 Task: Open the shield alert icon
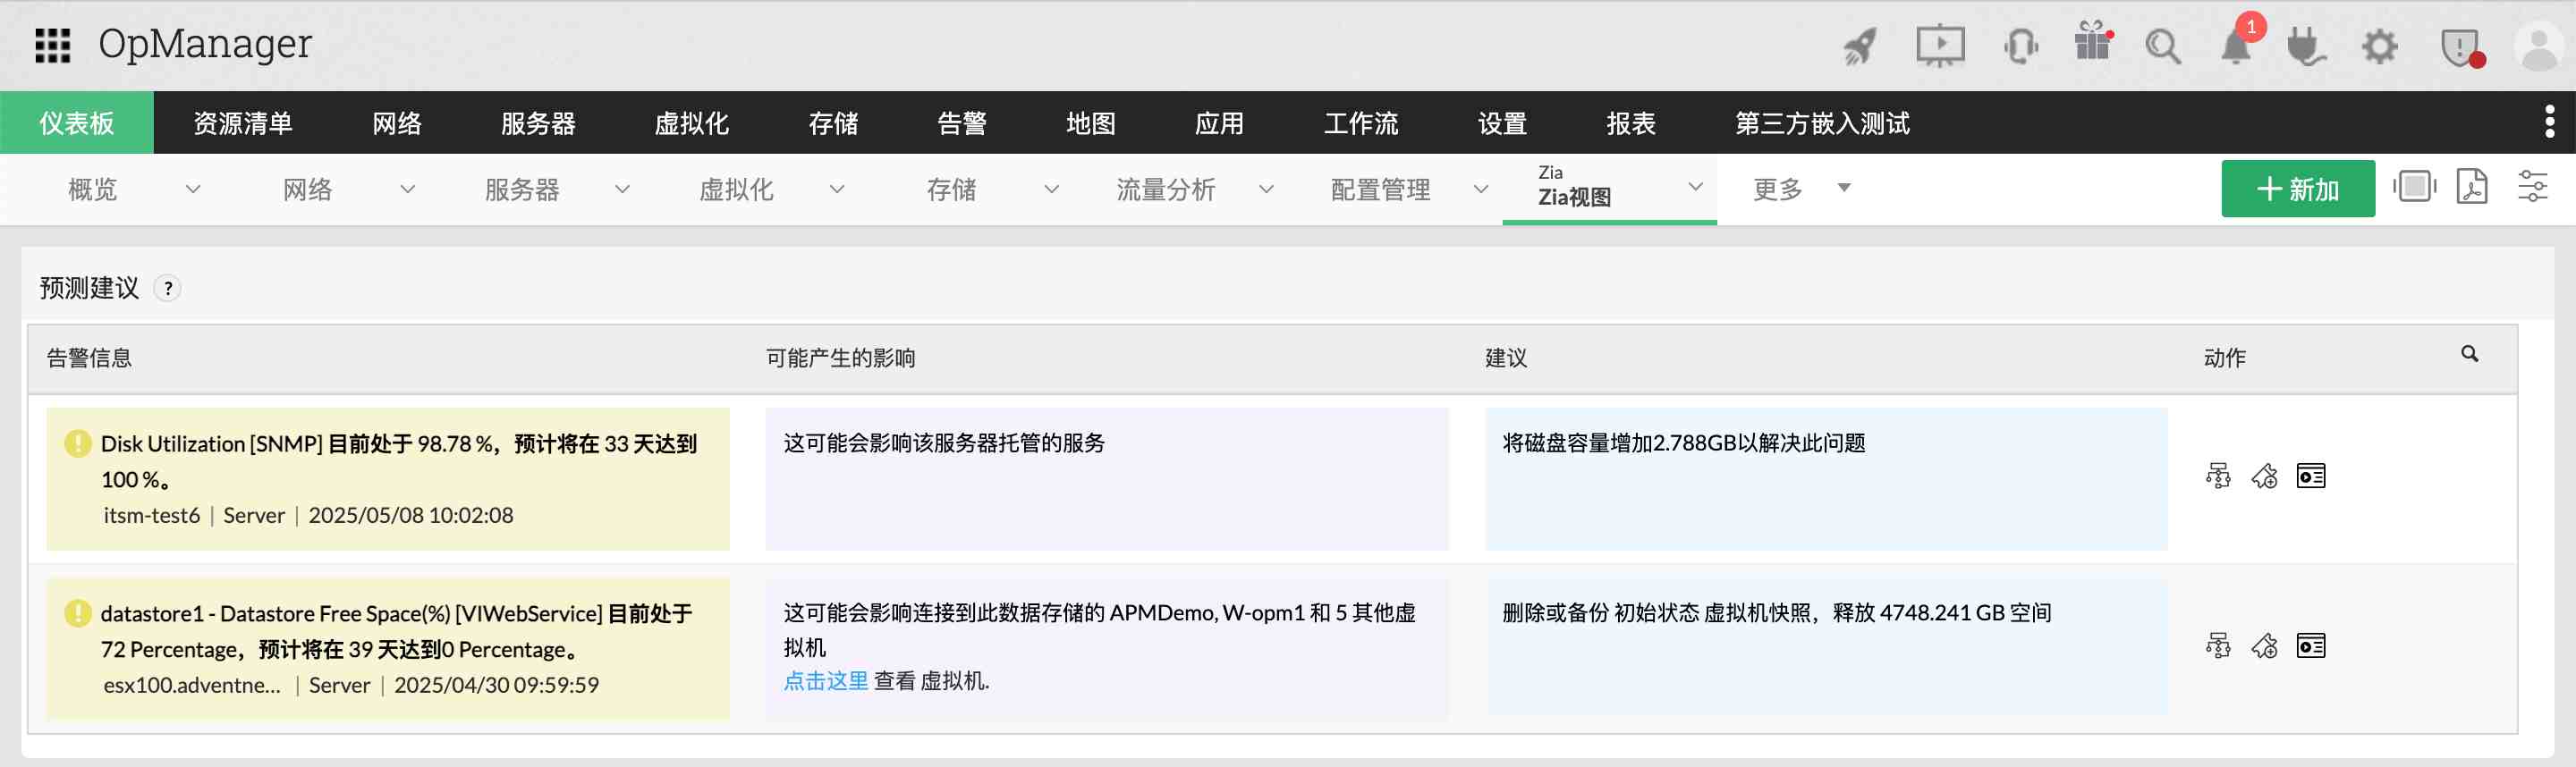(x=2459, y=46)
